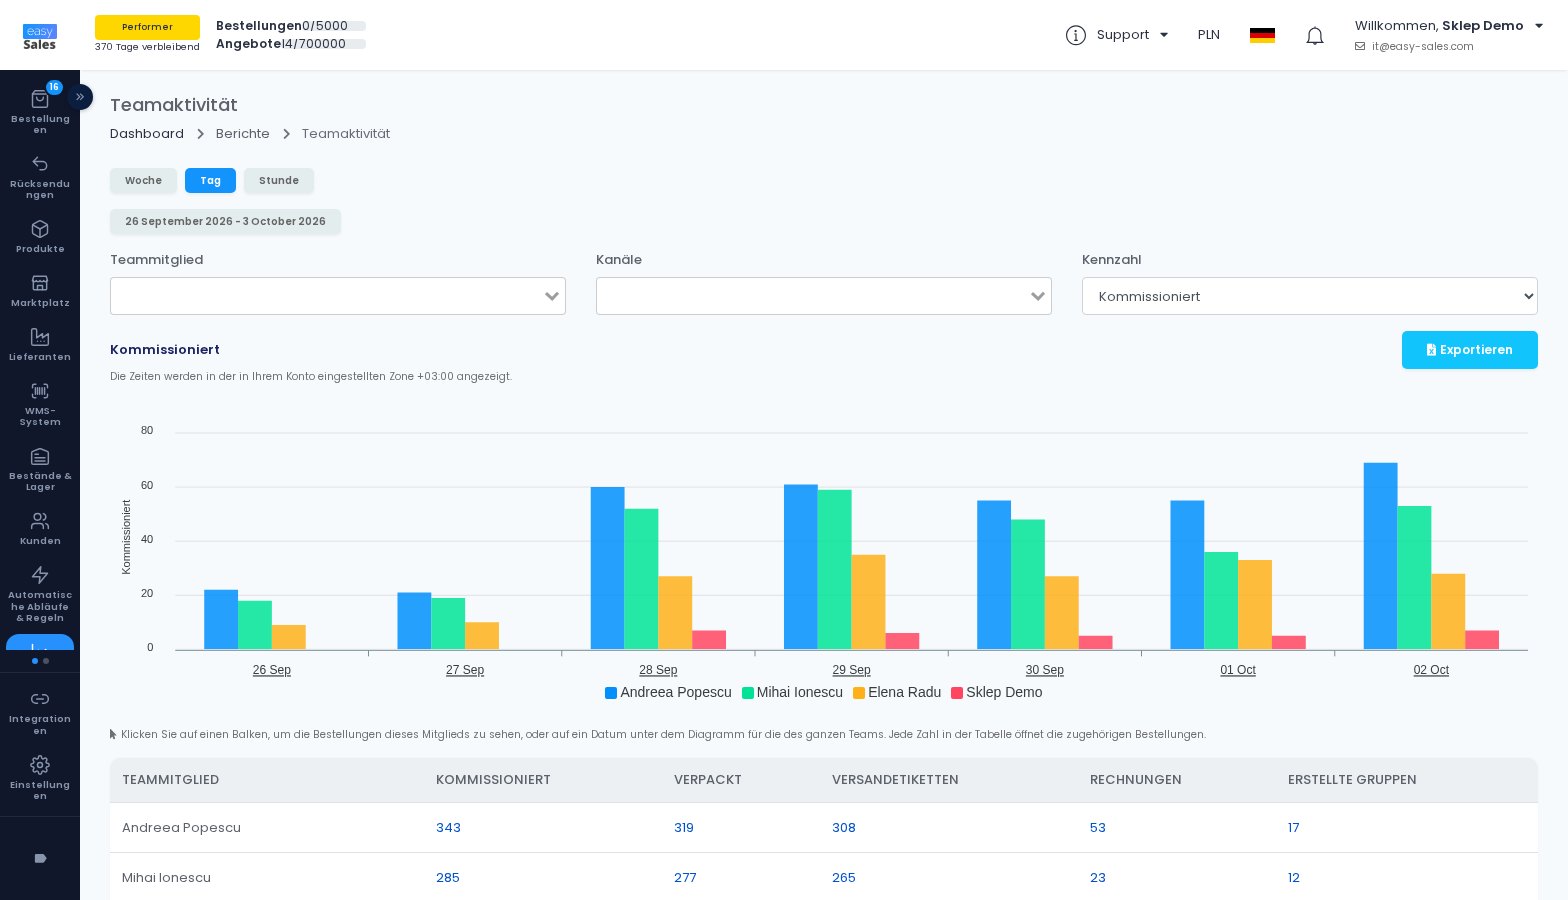Viewport: 1568px width, 900px height.
Task: Open the notifications bell
Action: [x=1315, y=36]
